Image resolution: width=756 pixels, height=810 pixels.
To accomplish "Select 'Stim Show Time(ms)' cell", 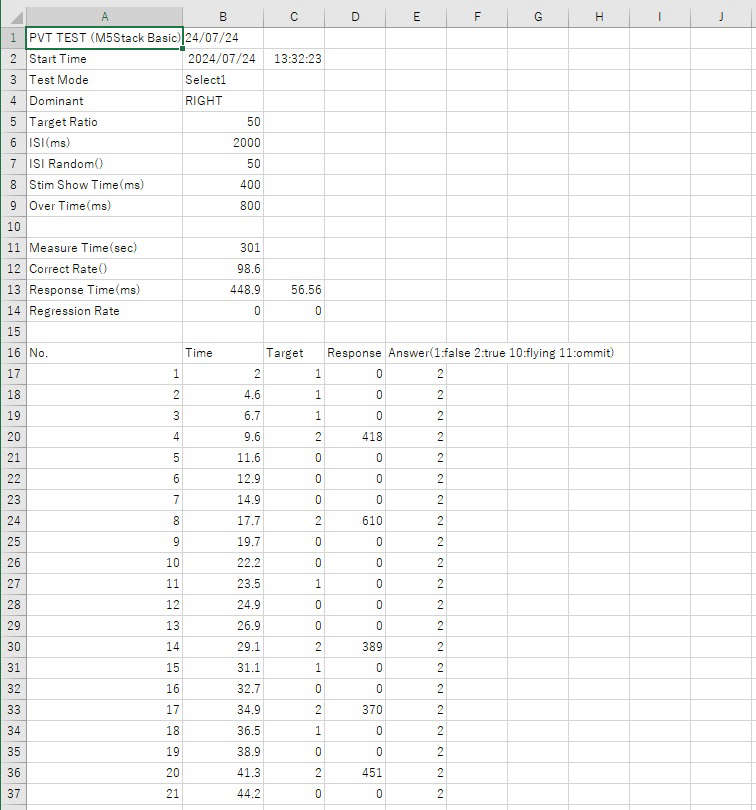I will click(104, 185).
